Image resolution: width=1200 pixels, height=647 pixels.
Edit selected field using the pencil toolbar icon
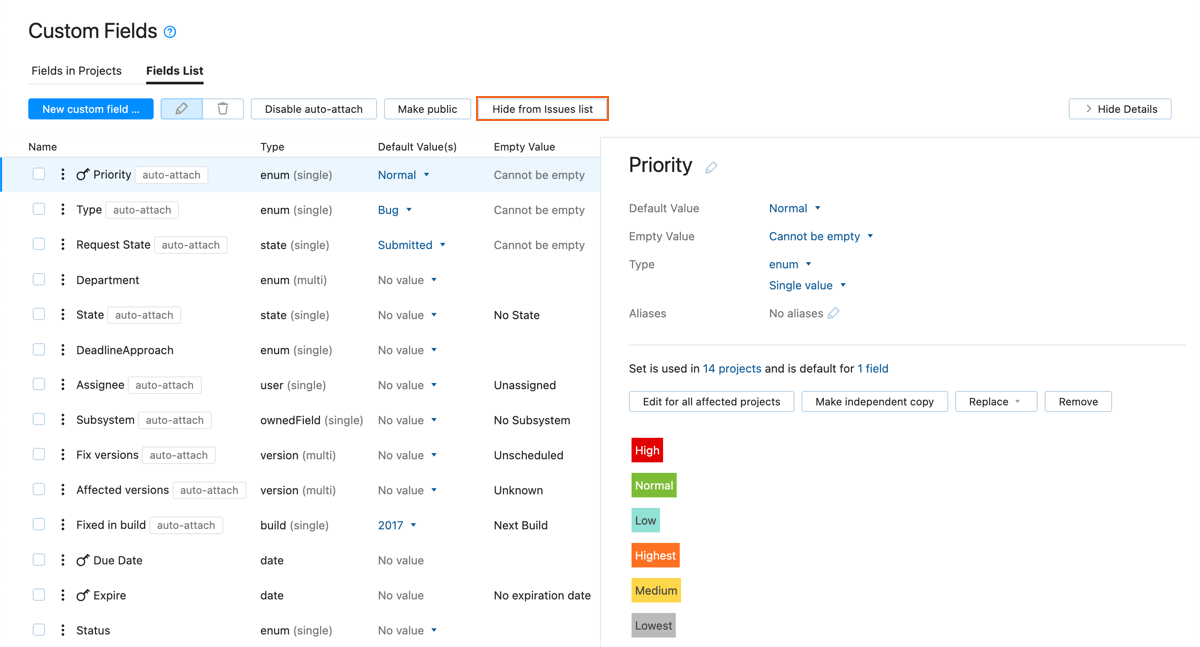(x=182, y=108)
